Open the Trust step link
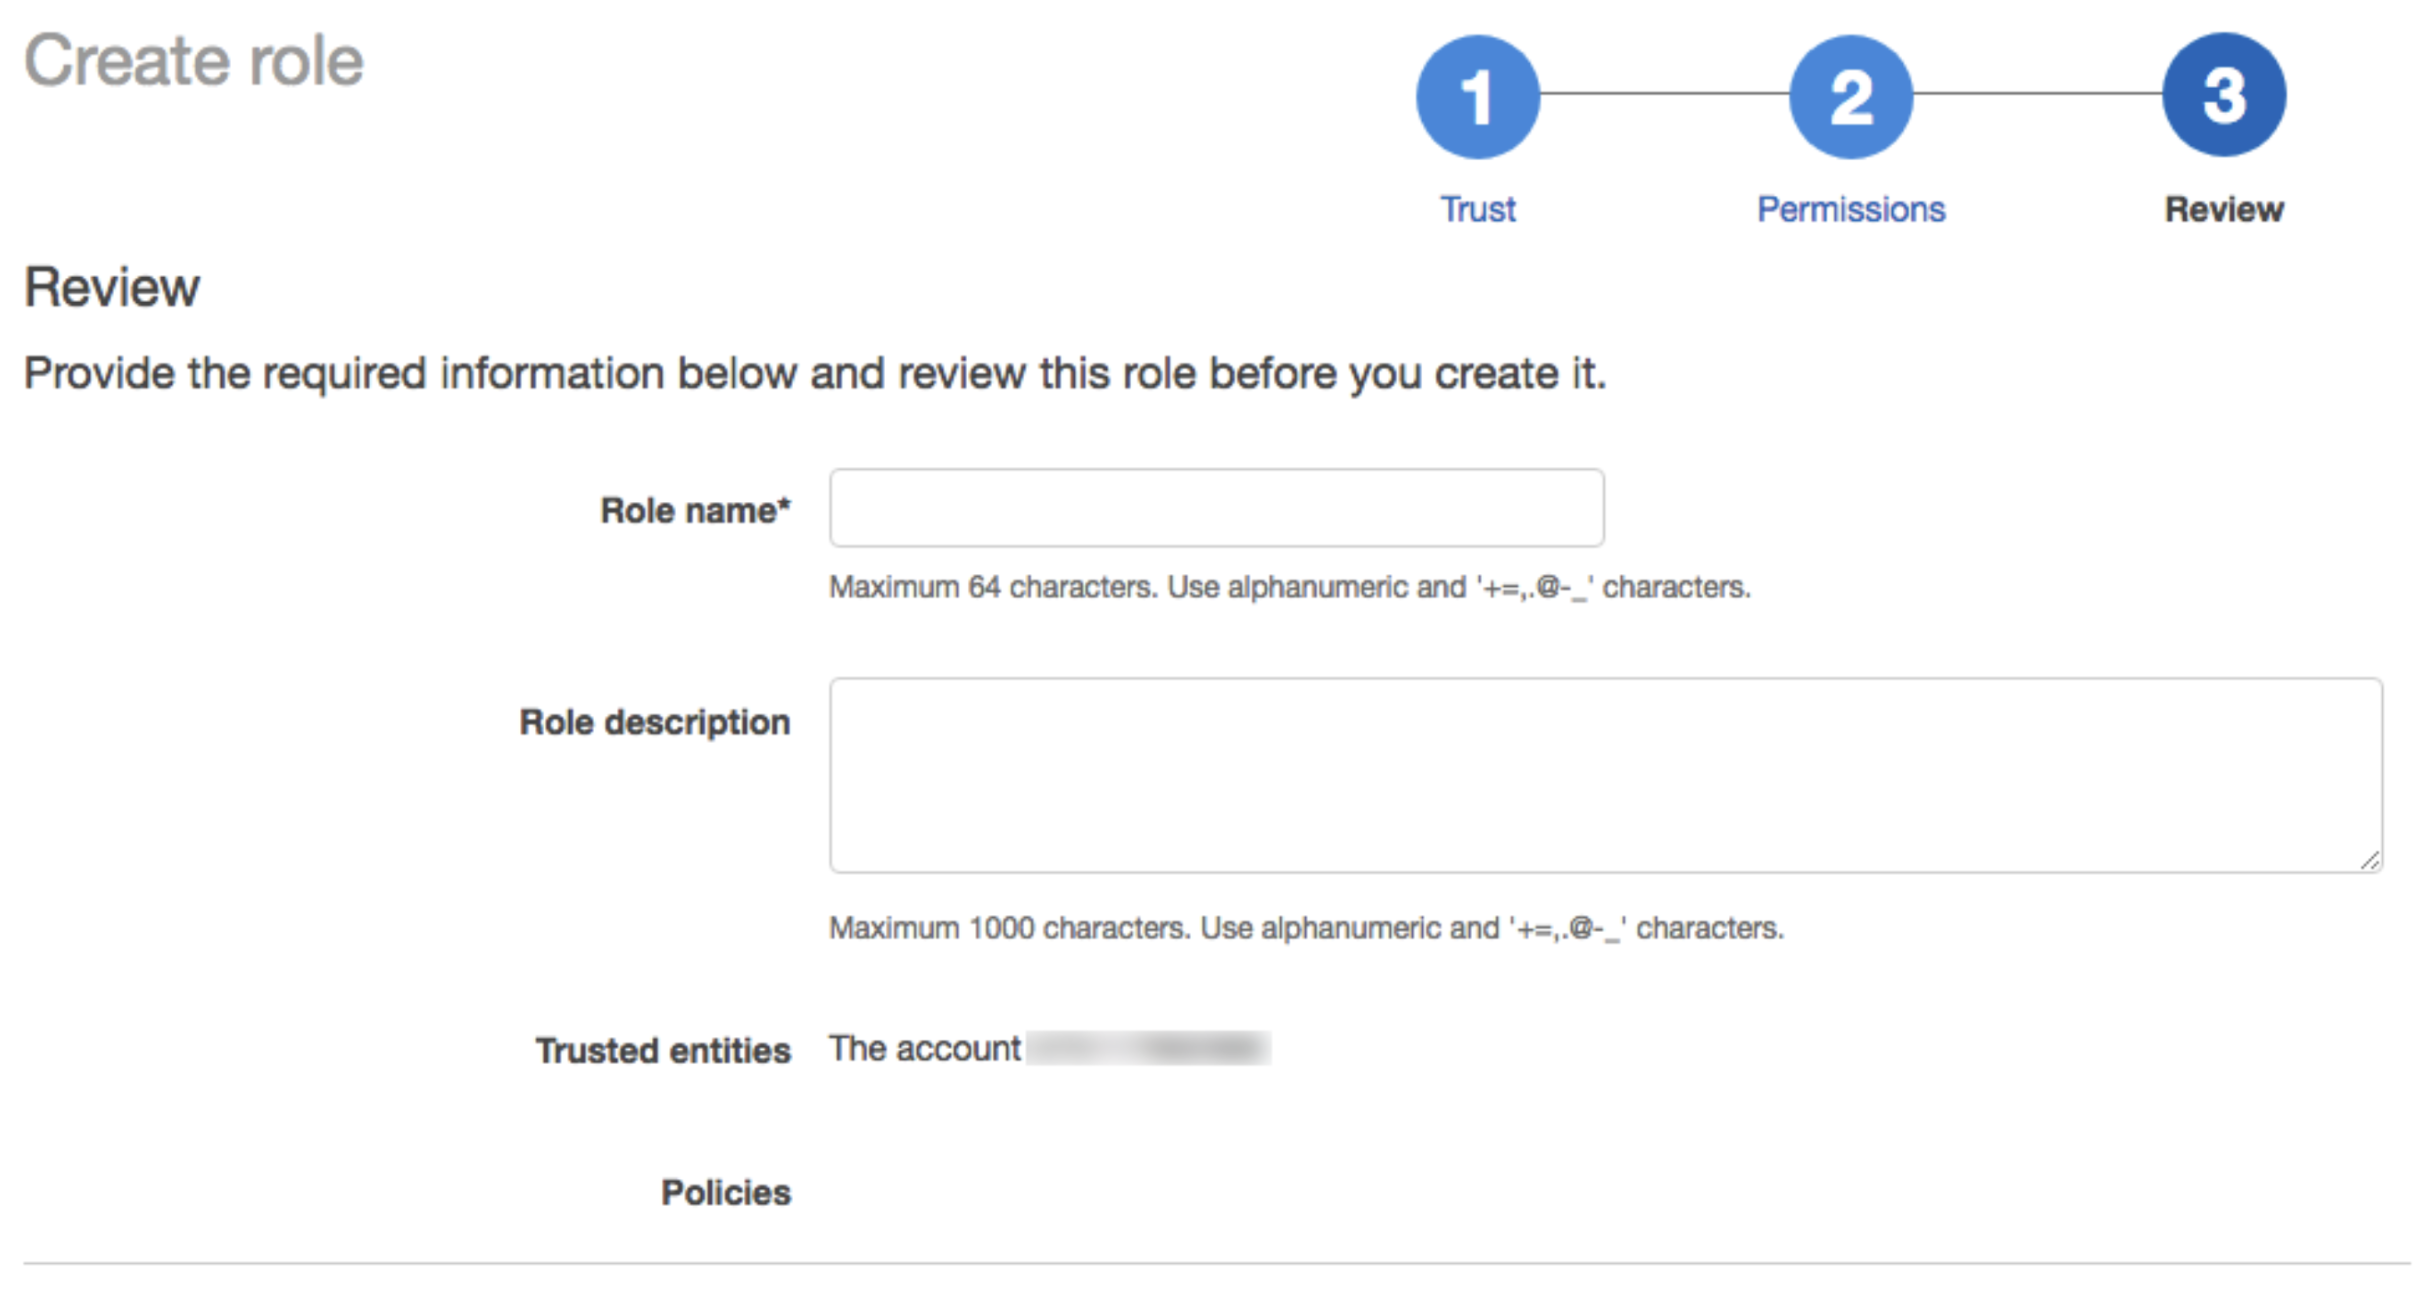Screen dimensions: 2430x1296 pos(1477,209)
